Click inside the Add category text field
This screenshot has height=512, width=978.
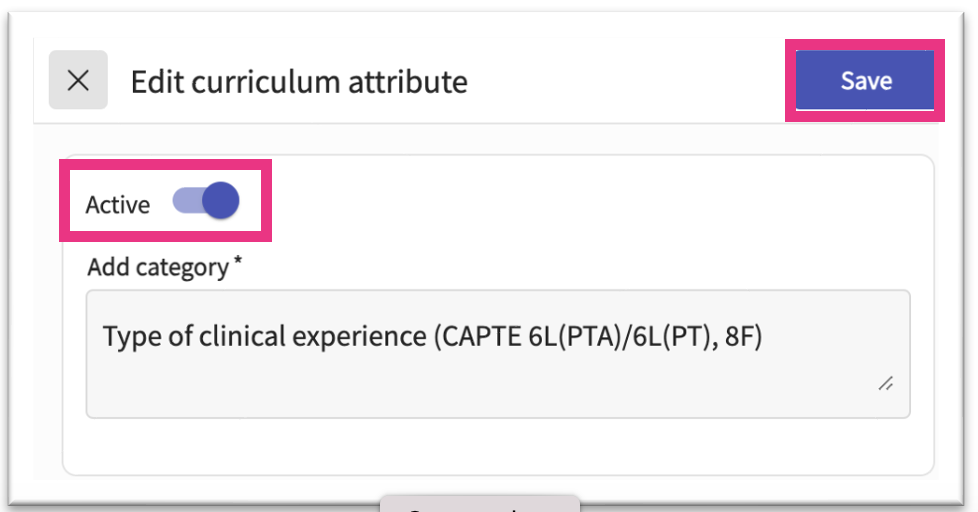(x=497, y=353)
